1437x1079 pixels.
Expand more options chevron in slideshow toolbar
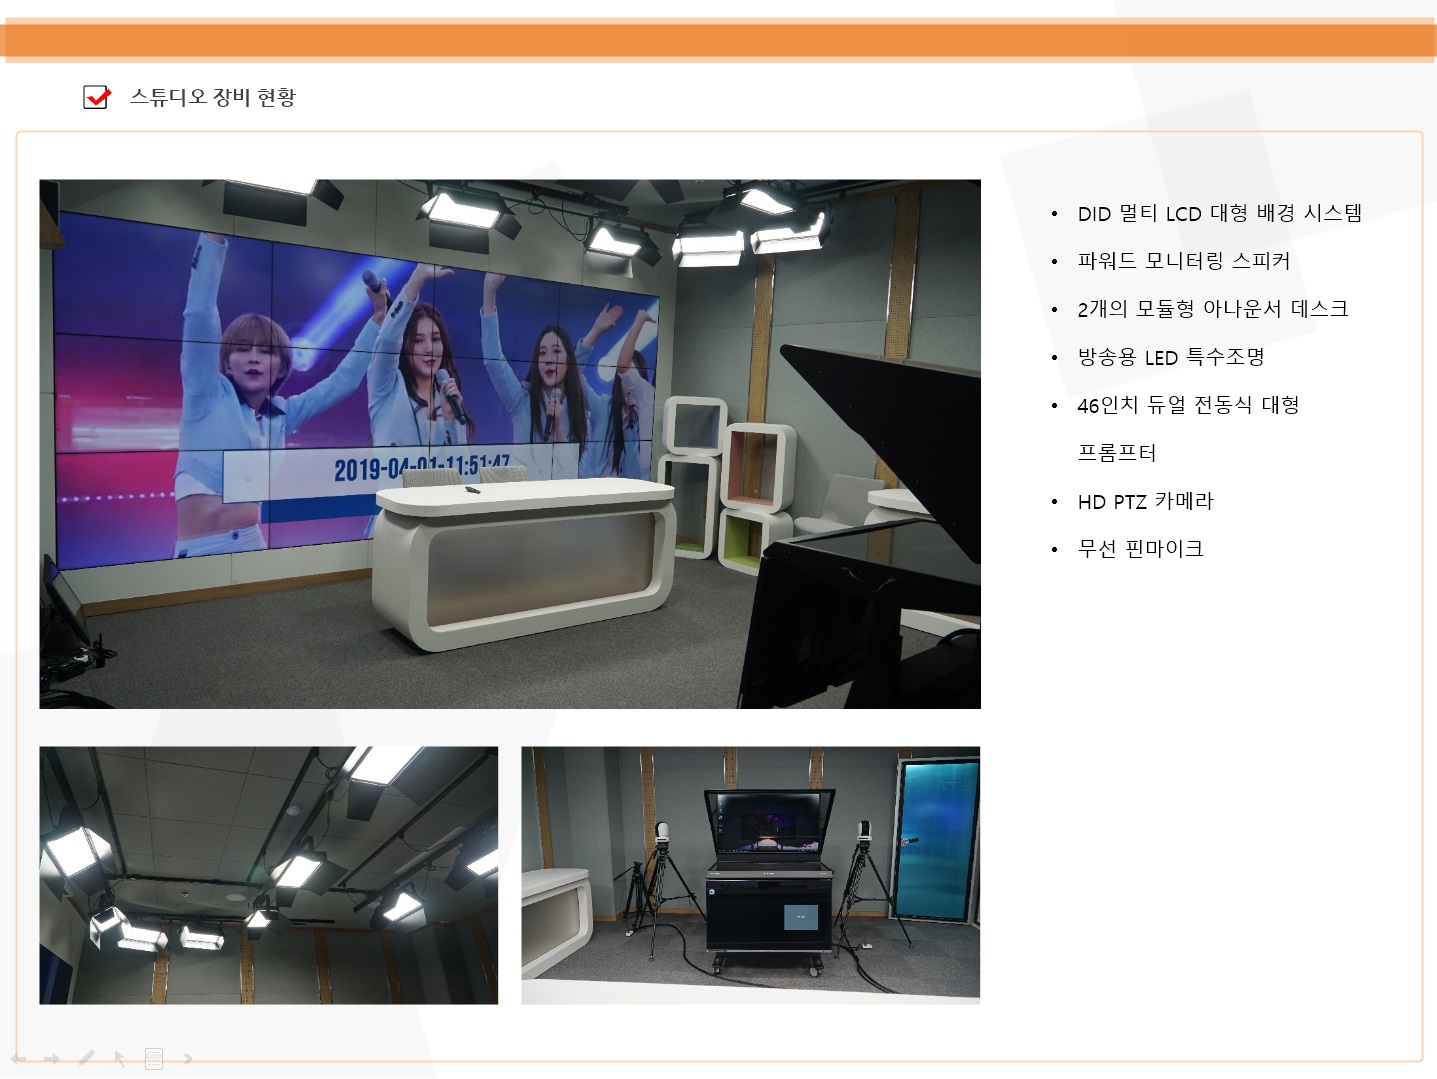(x=187, y=1058)
